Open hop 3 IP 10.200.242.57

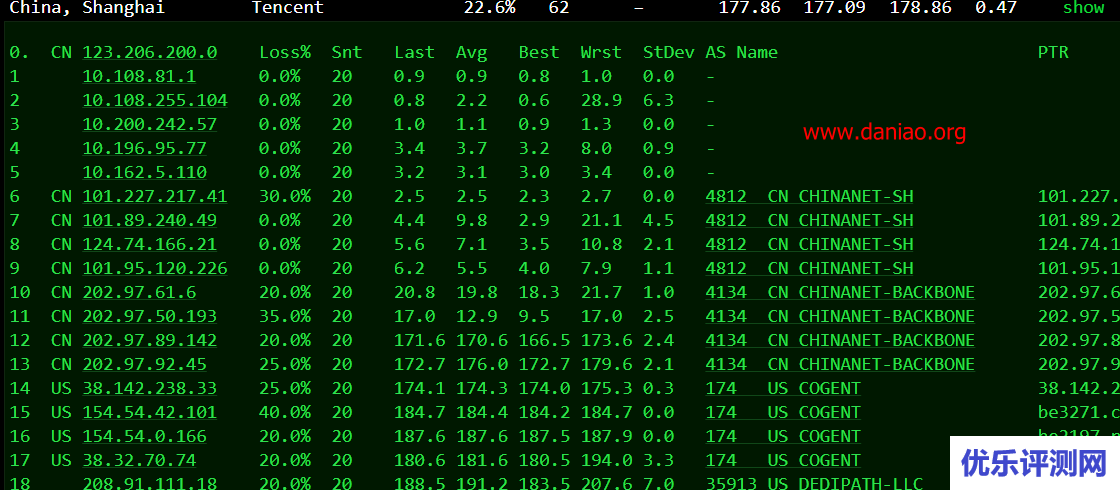[149, 124]
